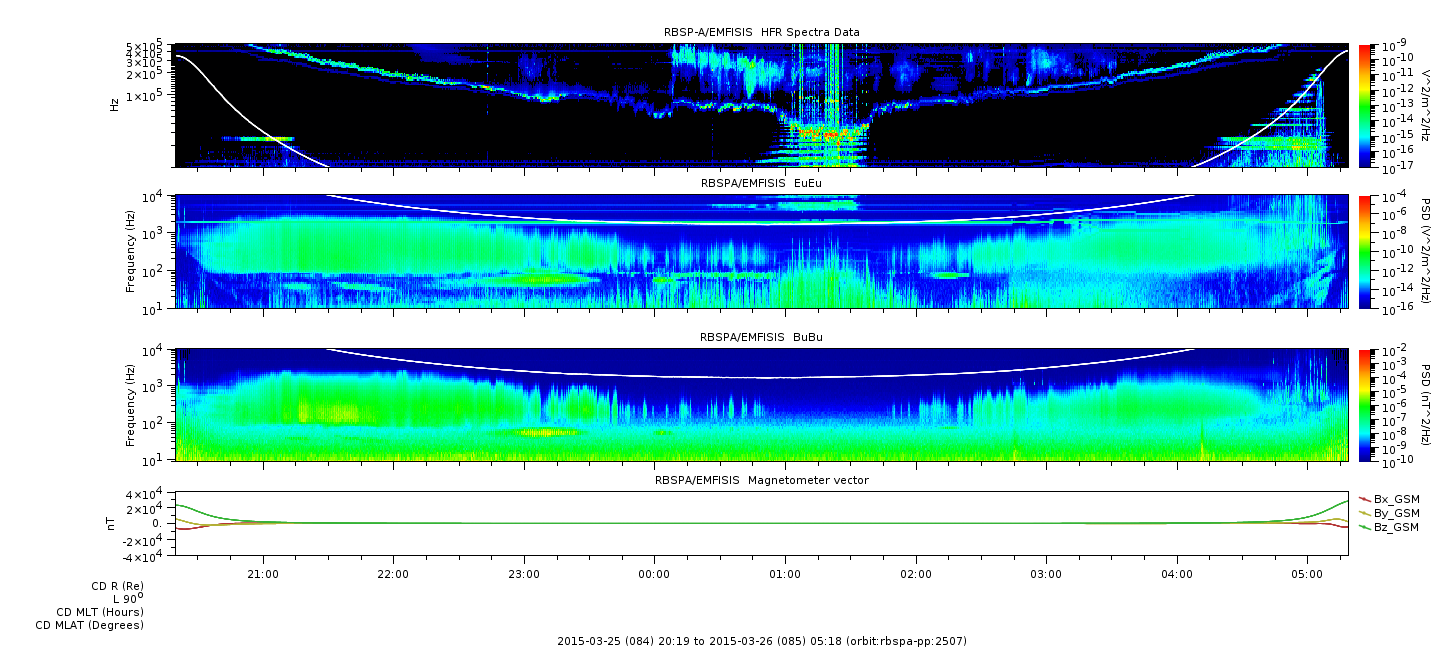This screenshot has height=658, width=1447.
Task: Click the EuEu PSD color bar
Action: [x=1366, y=251]
